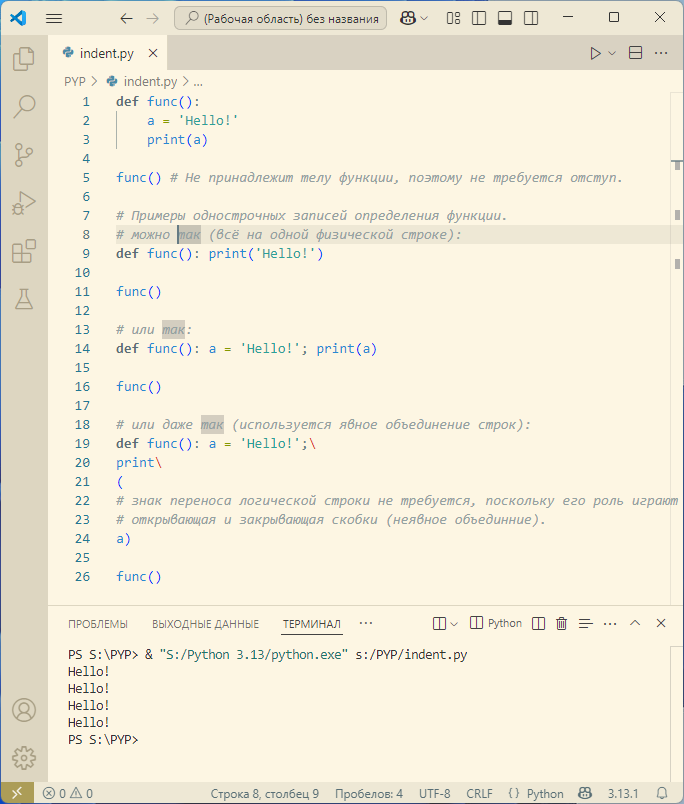
Task: Toggle the bottom panel visibility
Action: [505, 18]
